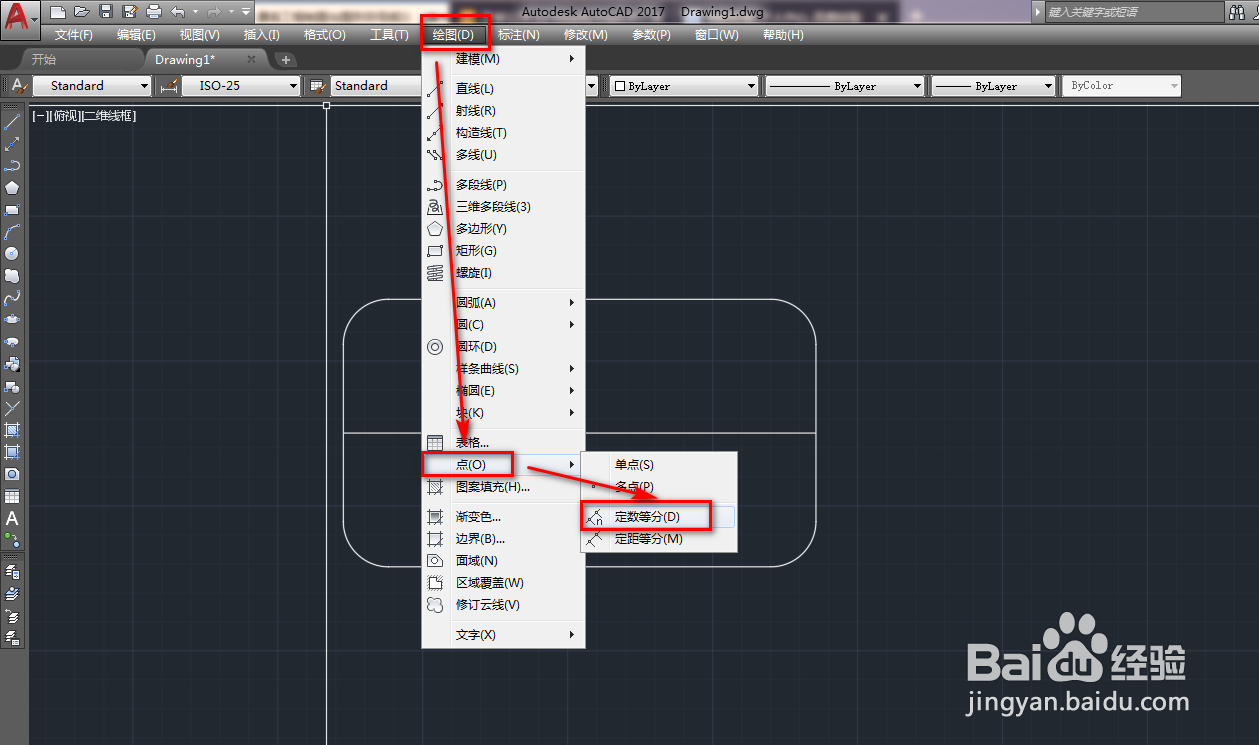Open the ISO-25 dimension style dropdown

[241, 86]
